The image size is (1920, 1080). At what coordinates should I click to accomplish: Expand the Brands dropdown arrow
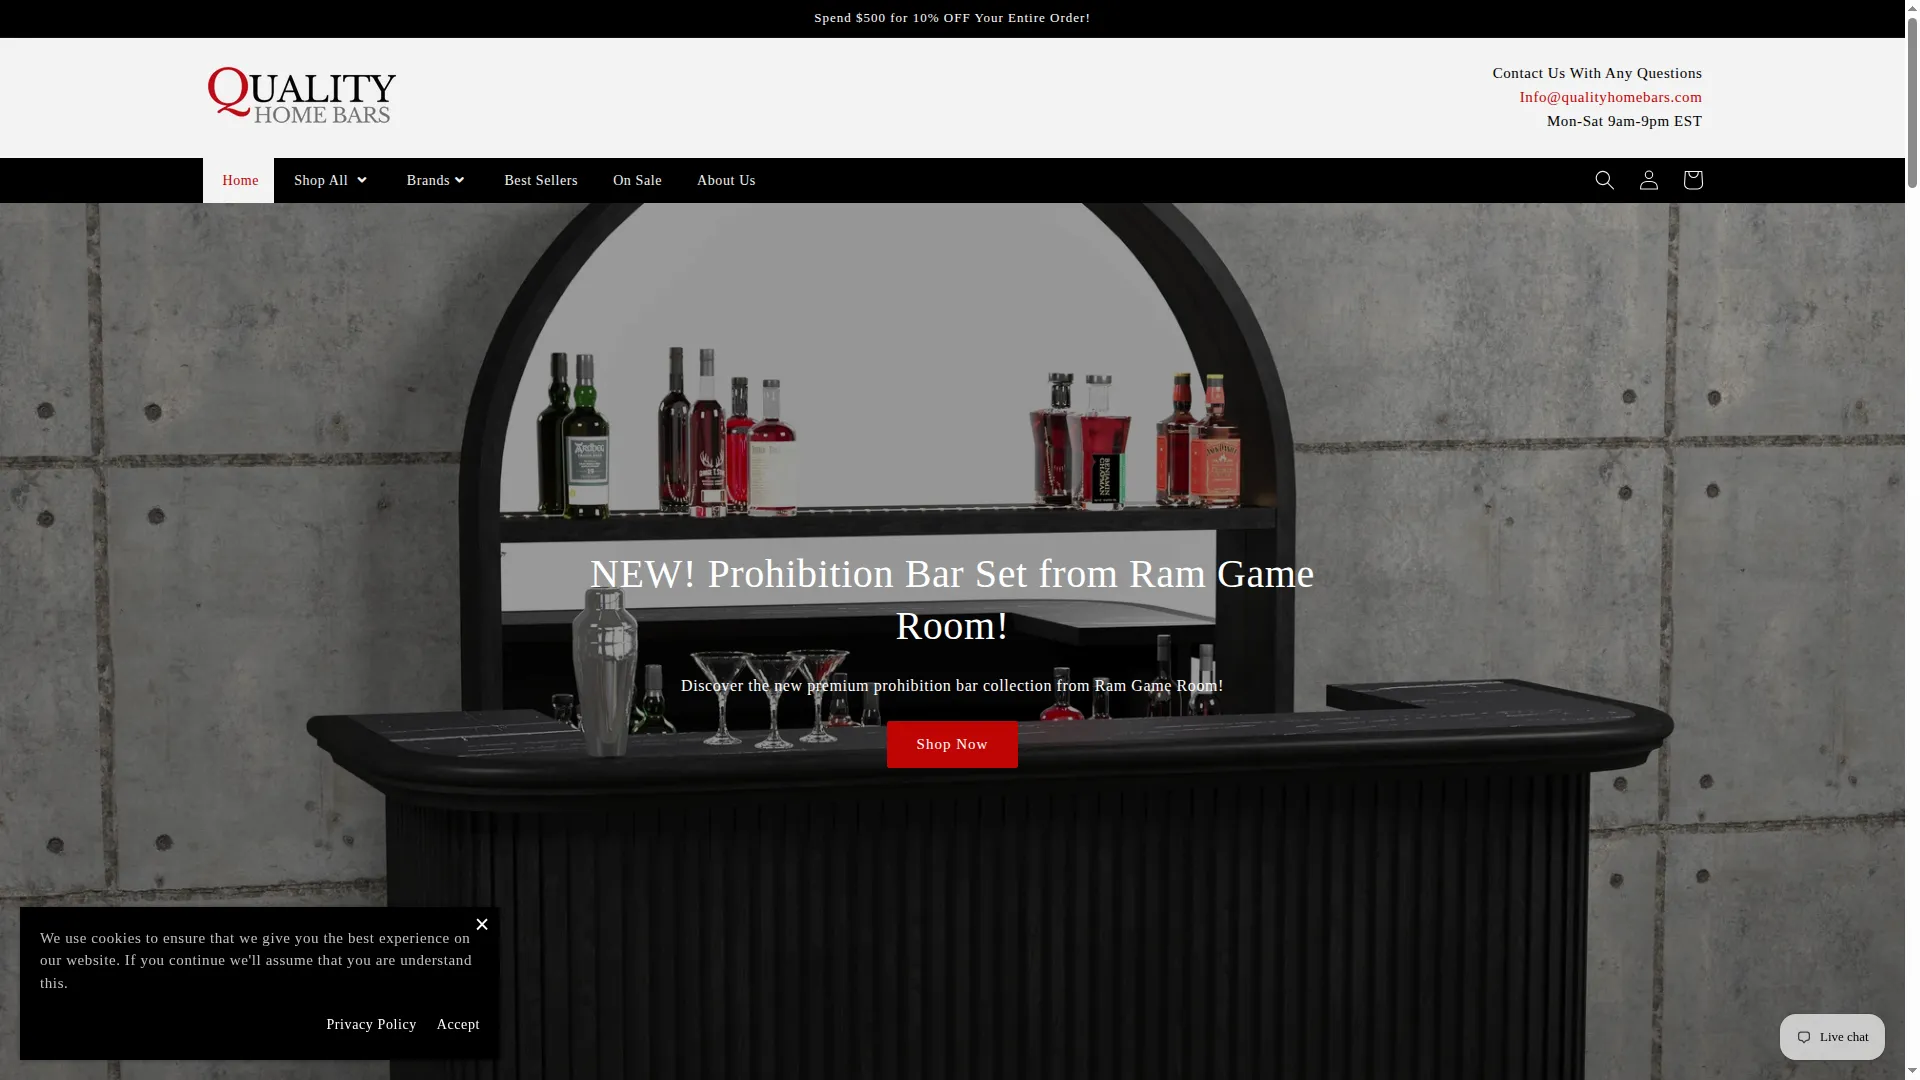(x=459, y=180)
